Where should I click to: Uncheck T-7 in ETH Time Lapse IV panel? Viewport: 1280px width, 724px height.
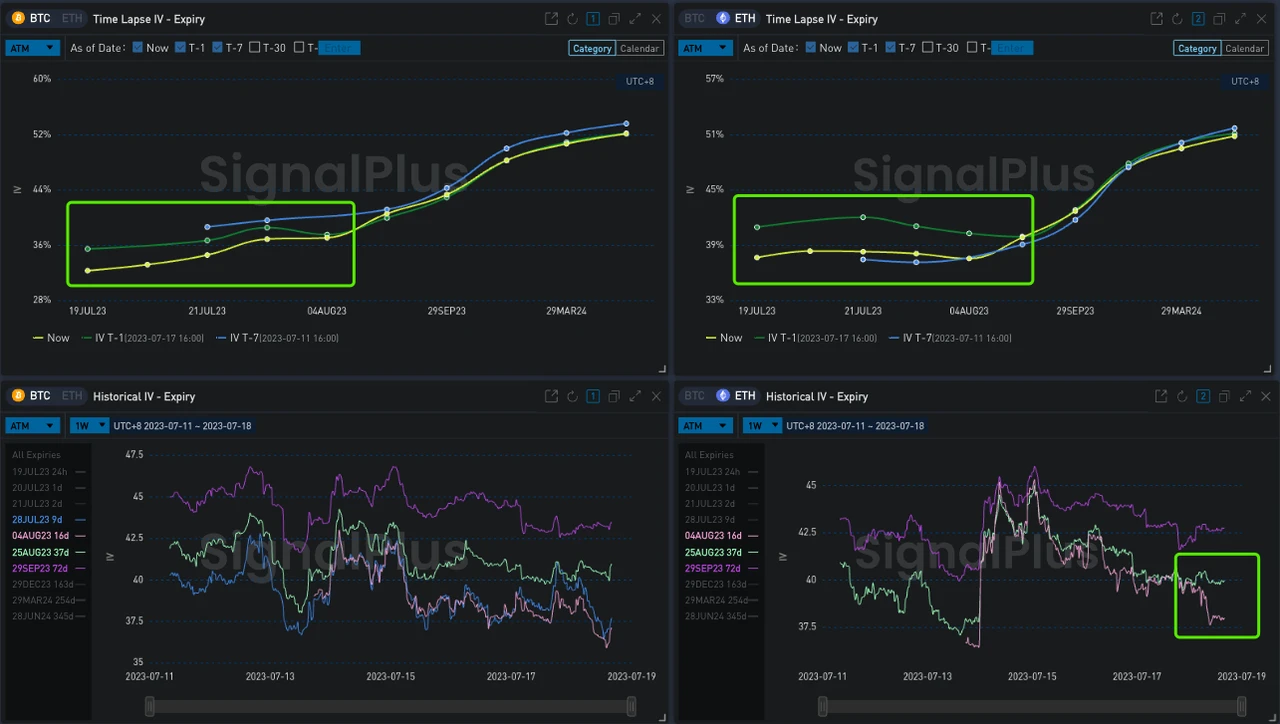coord(891,48)
